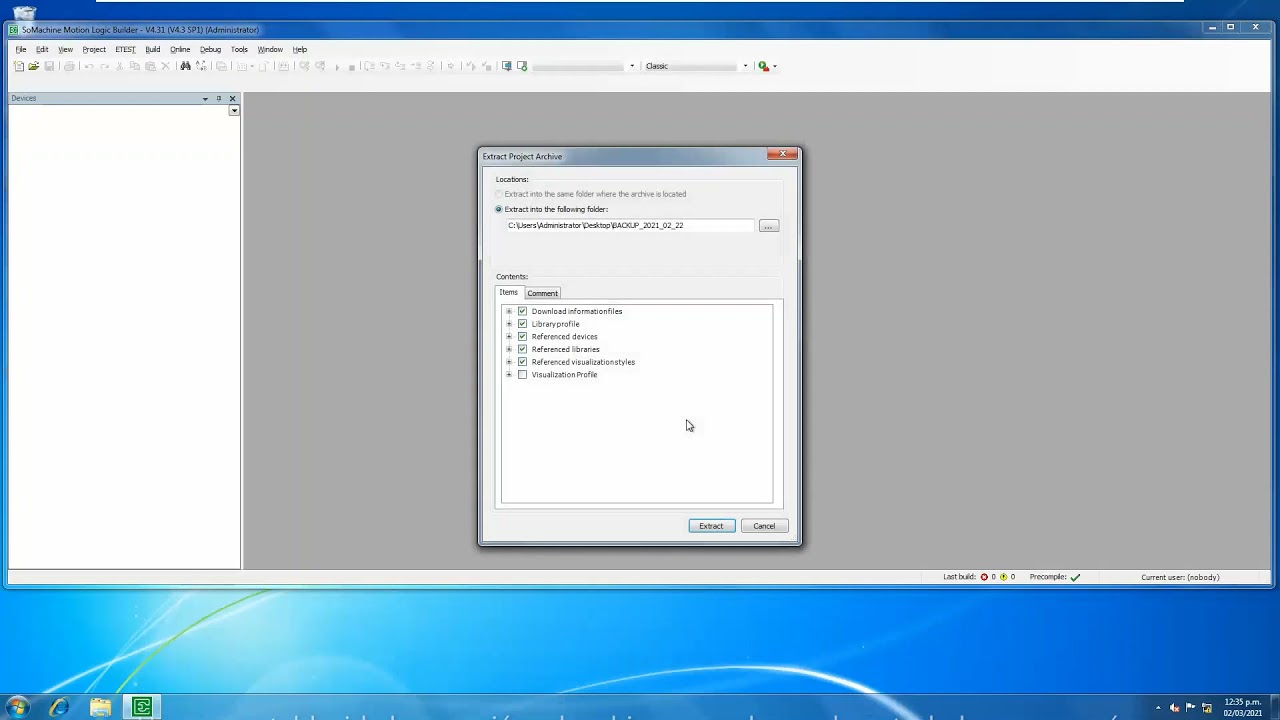Open the Action Center flag icon
Viewport: 1280px width, 720px height.
tap(1191, 708)
